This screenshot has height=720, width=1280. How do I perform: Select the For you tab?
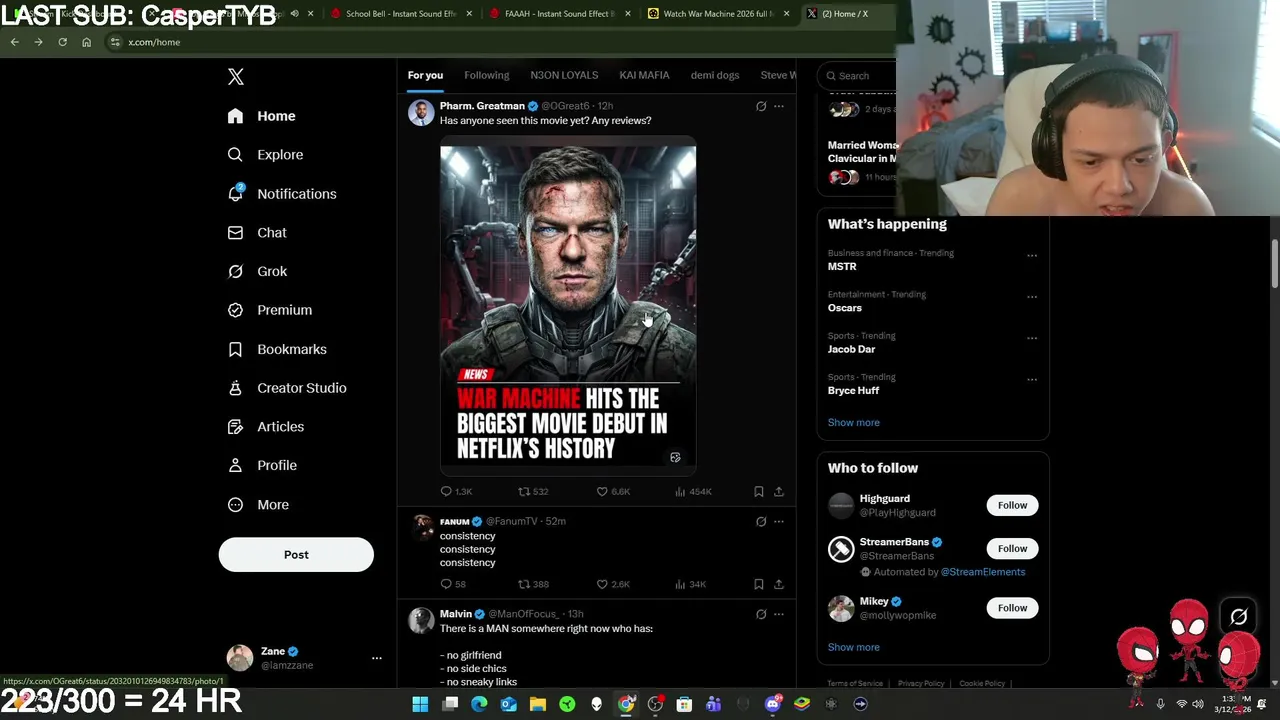[x=425, y=75]
